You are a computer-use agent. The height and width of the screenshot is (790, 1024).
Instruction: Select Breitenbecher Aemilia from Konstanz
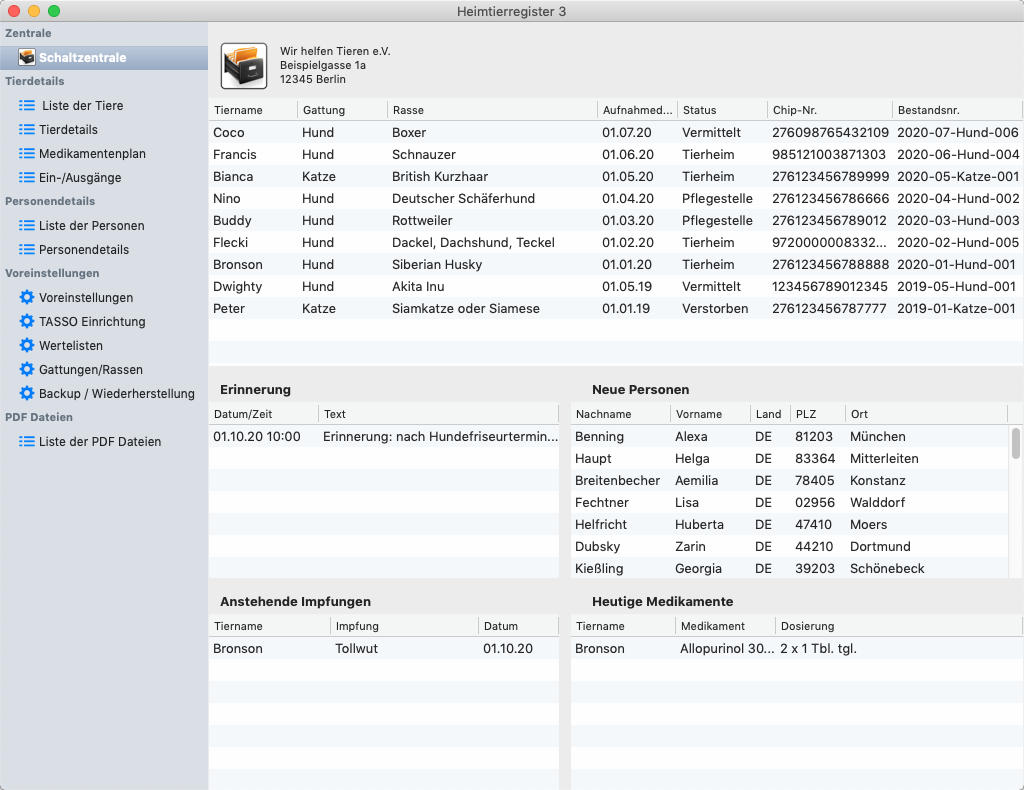790,480
